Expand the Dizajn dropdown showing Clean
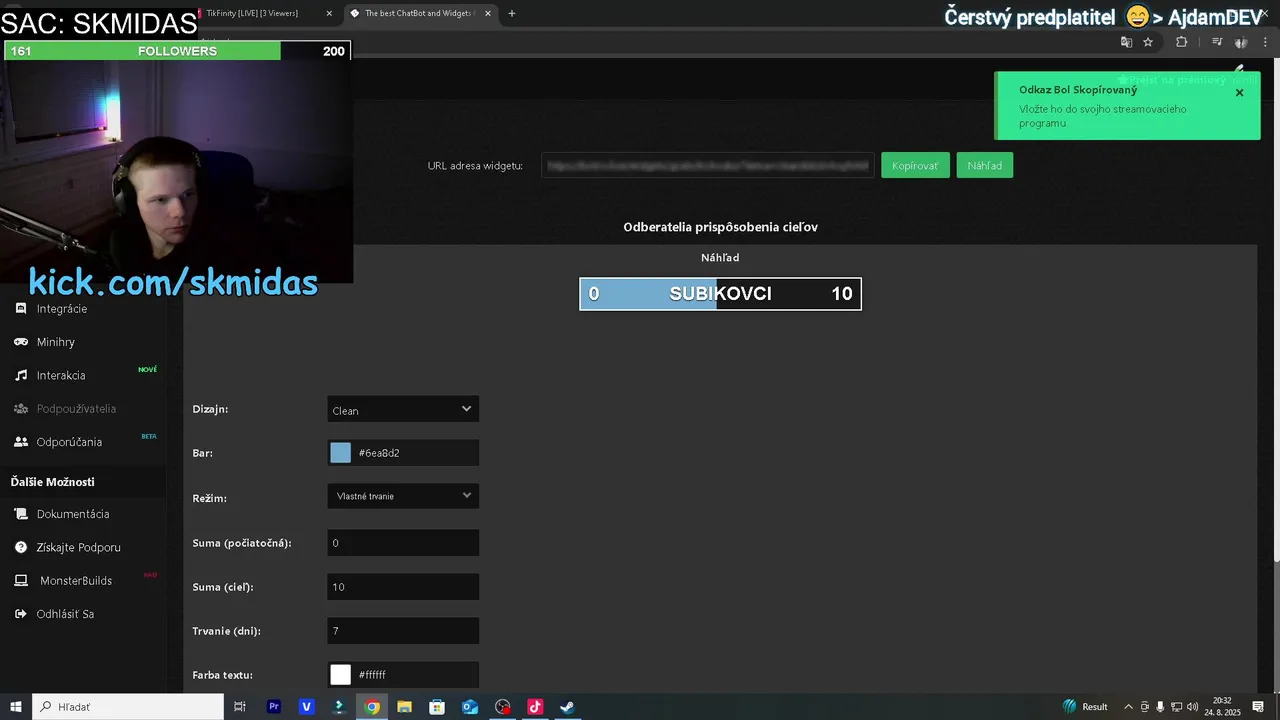Image resolution: width=1280 pixels, height=720 pixels. (403, 409)
